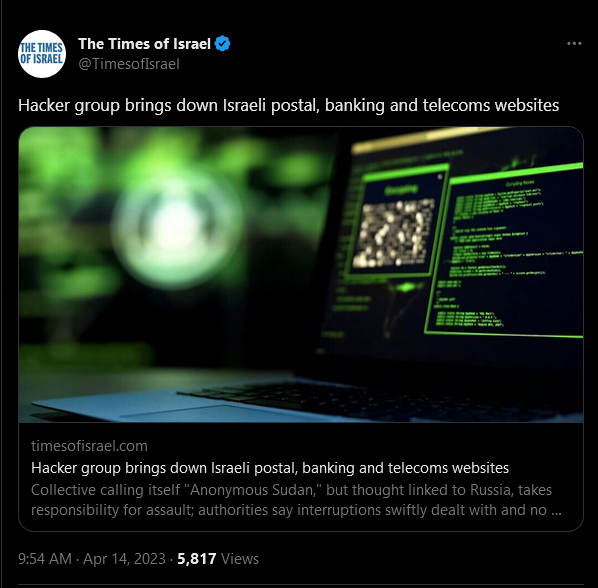Click the 9:54 AM timestamp
598x588 pixels.
coord(45,559)
